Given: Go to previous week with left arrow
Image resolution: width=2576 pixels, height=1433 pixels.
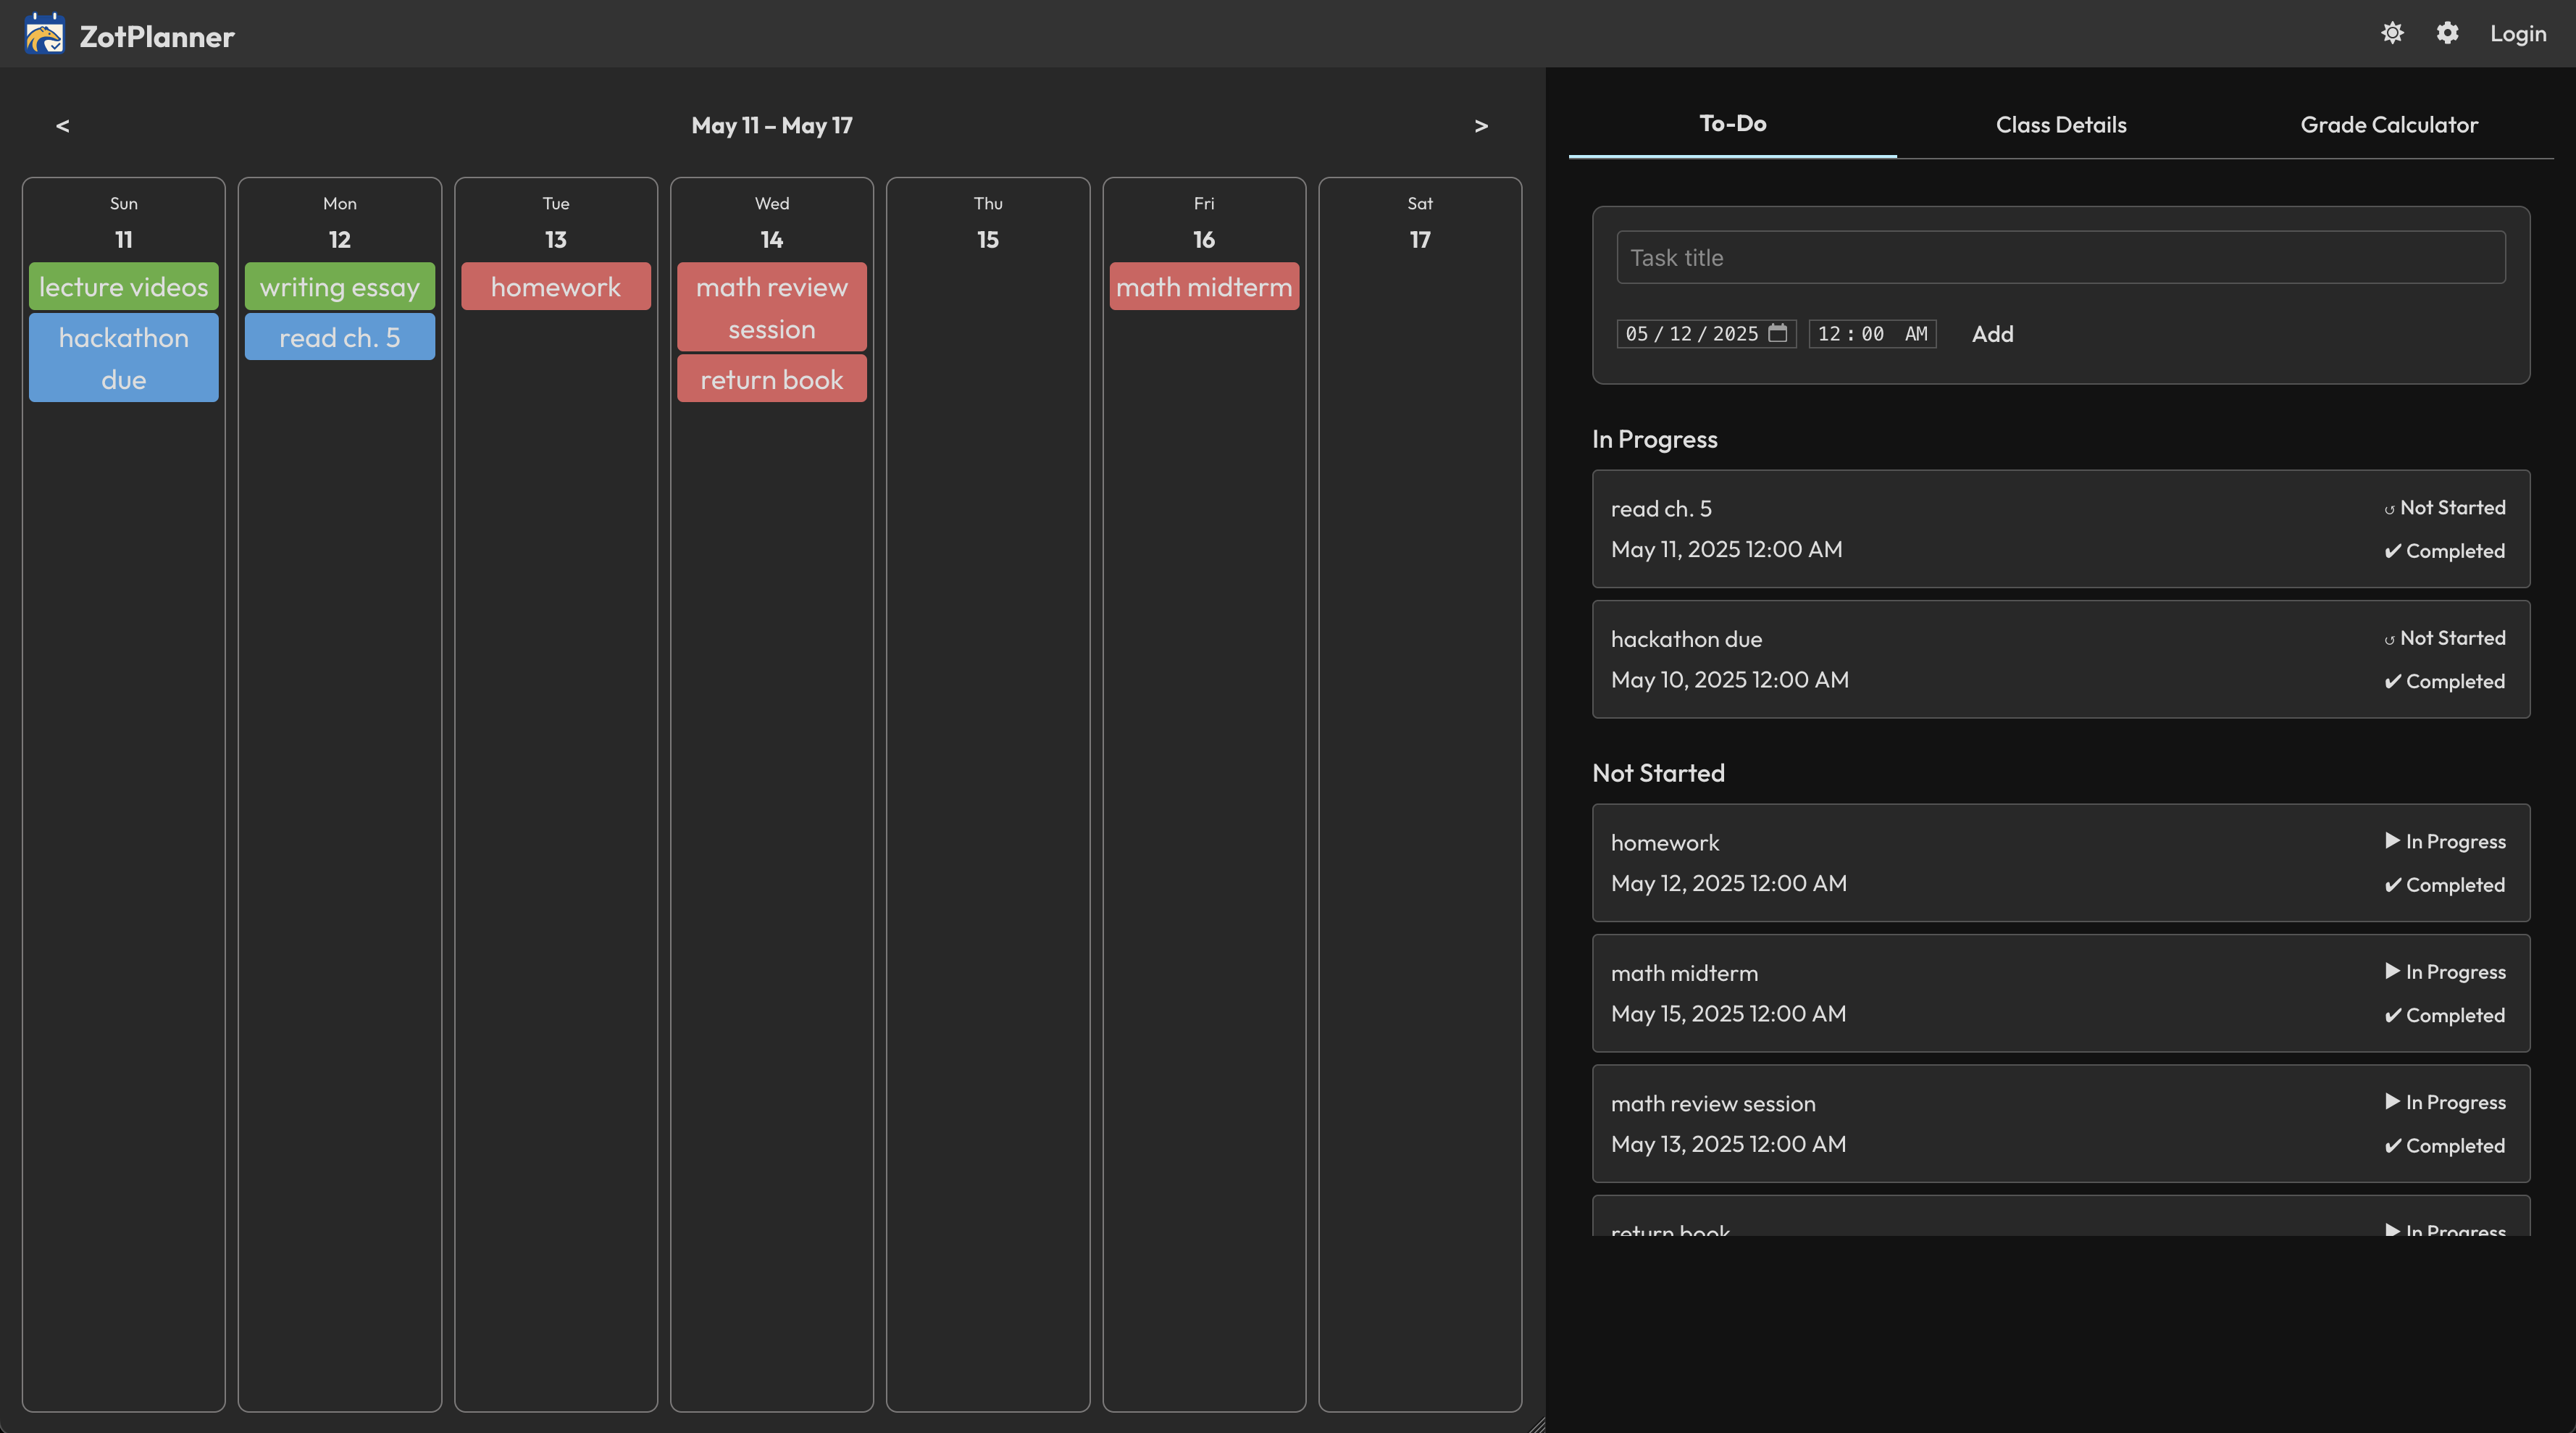Looking at the screenshot, I should 62,126.
